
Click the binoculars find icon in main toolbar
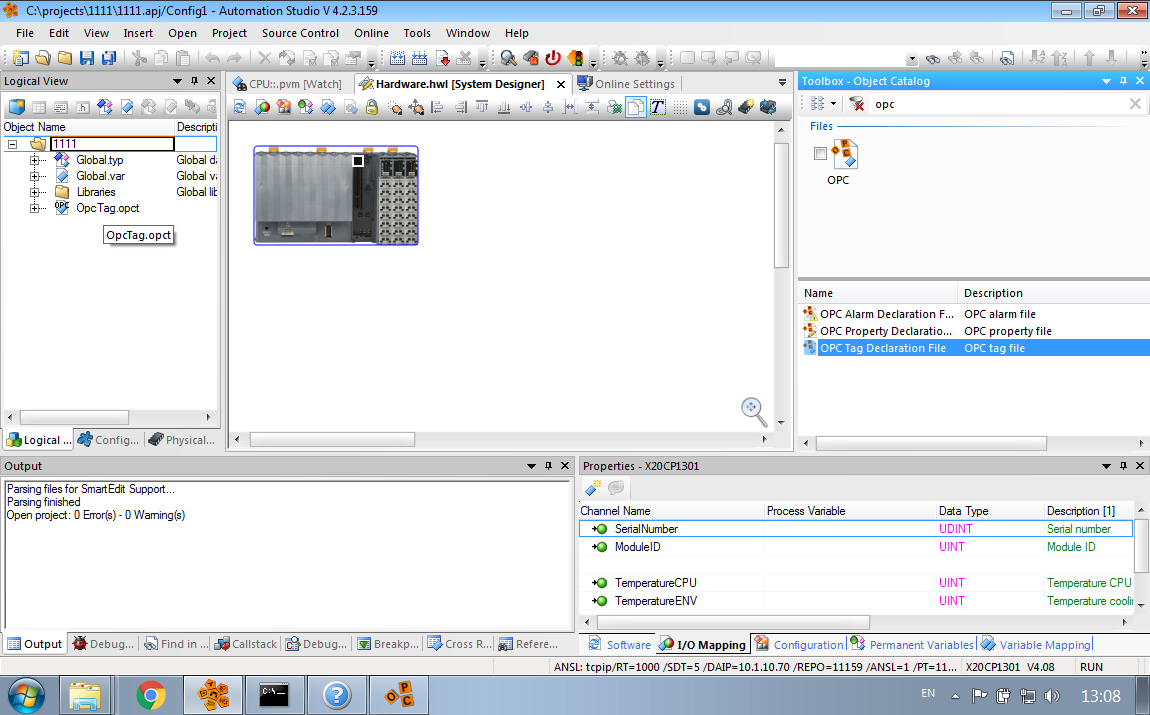[x=933, y=58]
